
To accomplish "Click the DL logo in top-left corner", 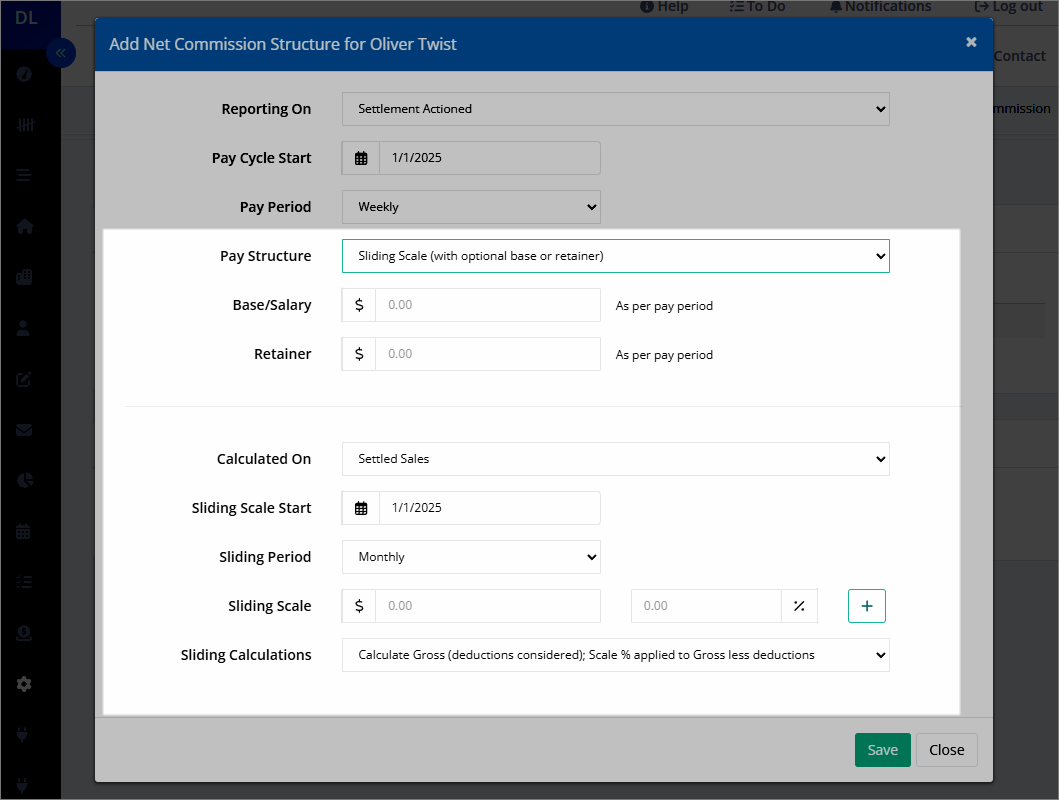I will (26, 18).
